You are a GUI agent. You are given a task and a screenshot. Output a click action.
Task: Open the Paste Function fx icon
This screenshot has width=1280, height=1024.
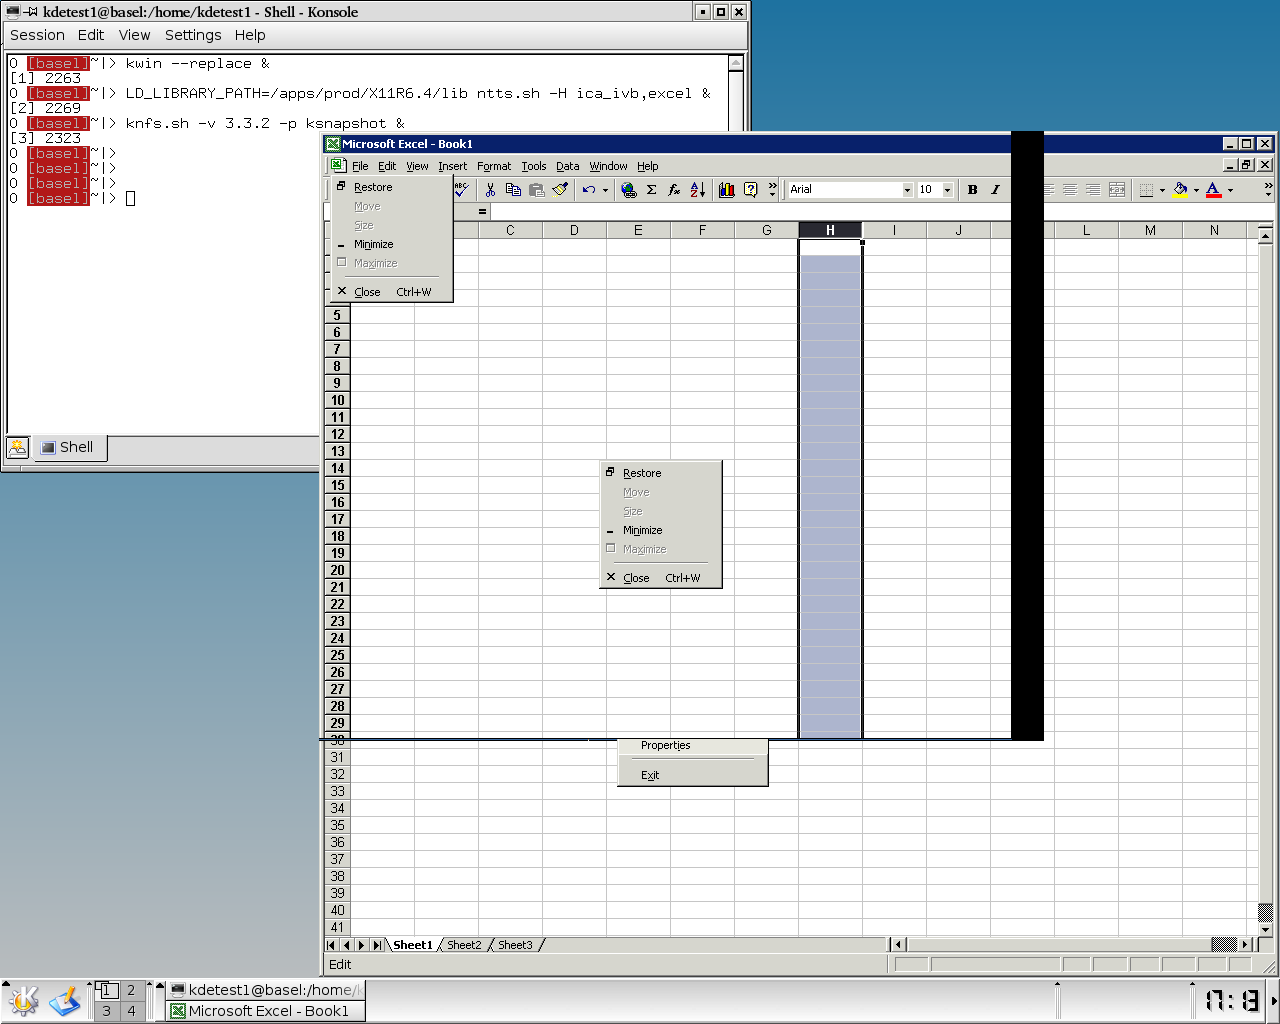pos(674,189)
